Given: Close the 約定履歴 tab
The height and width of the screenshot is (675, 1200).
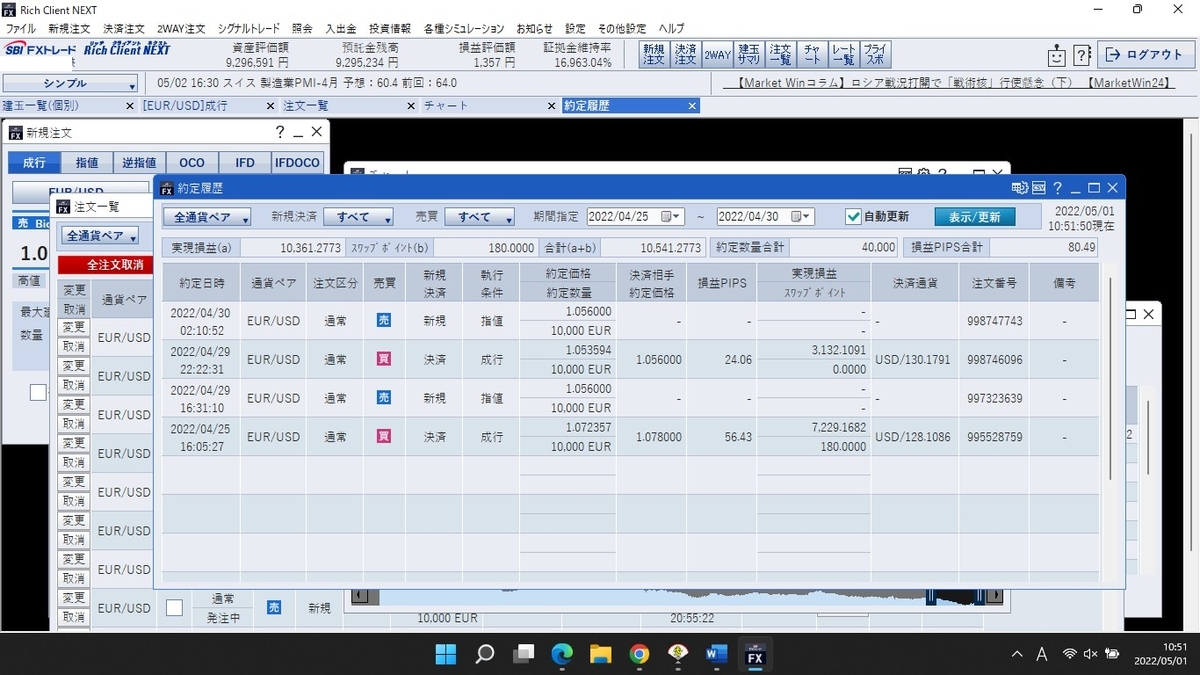Looking at the screenshot, I should [x=692, y=105].
